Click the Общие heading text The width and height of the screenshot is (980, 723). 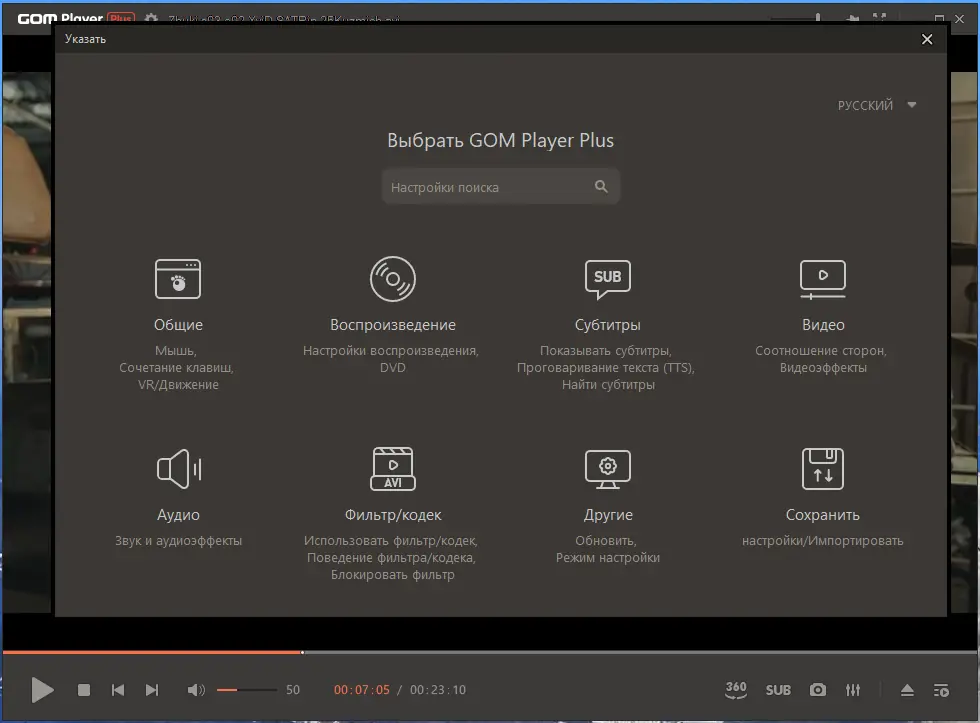click(178, 325)
